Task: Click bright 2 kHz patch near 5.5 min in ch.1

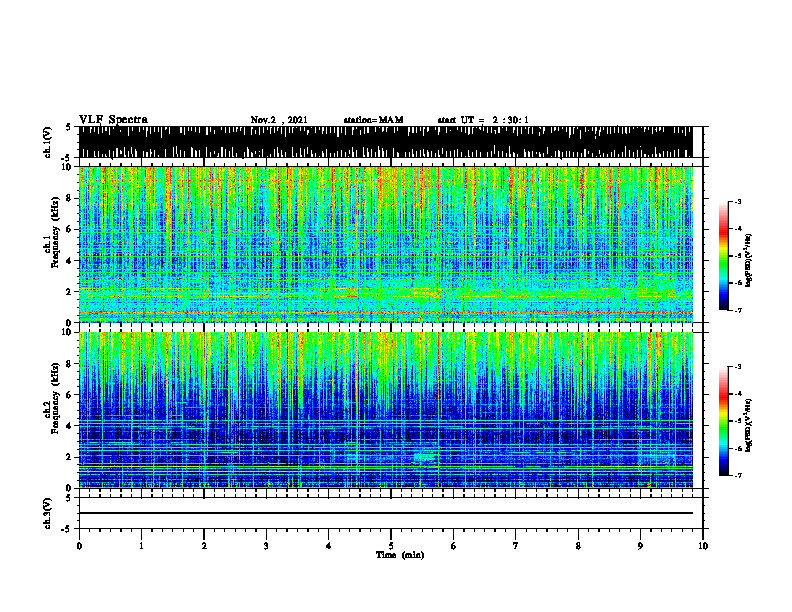Action: pyautogui.click(x=427, y=293)
